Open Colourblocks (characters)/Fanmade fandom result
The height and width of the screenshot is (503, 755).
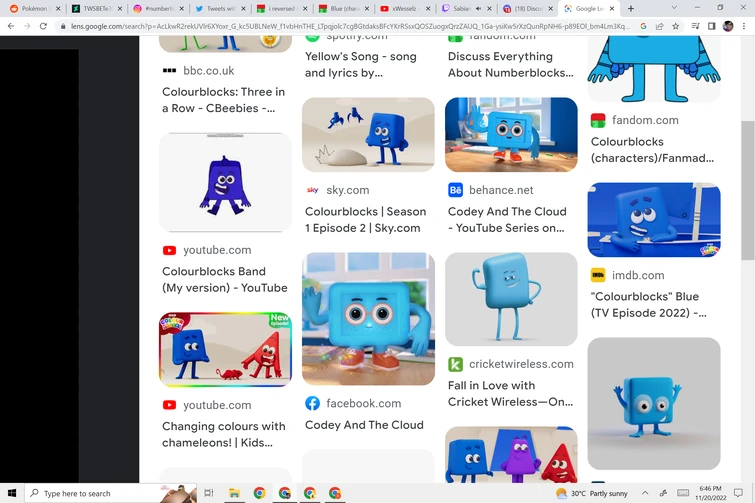(652, 150)
